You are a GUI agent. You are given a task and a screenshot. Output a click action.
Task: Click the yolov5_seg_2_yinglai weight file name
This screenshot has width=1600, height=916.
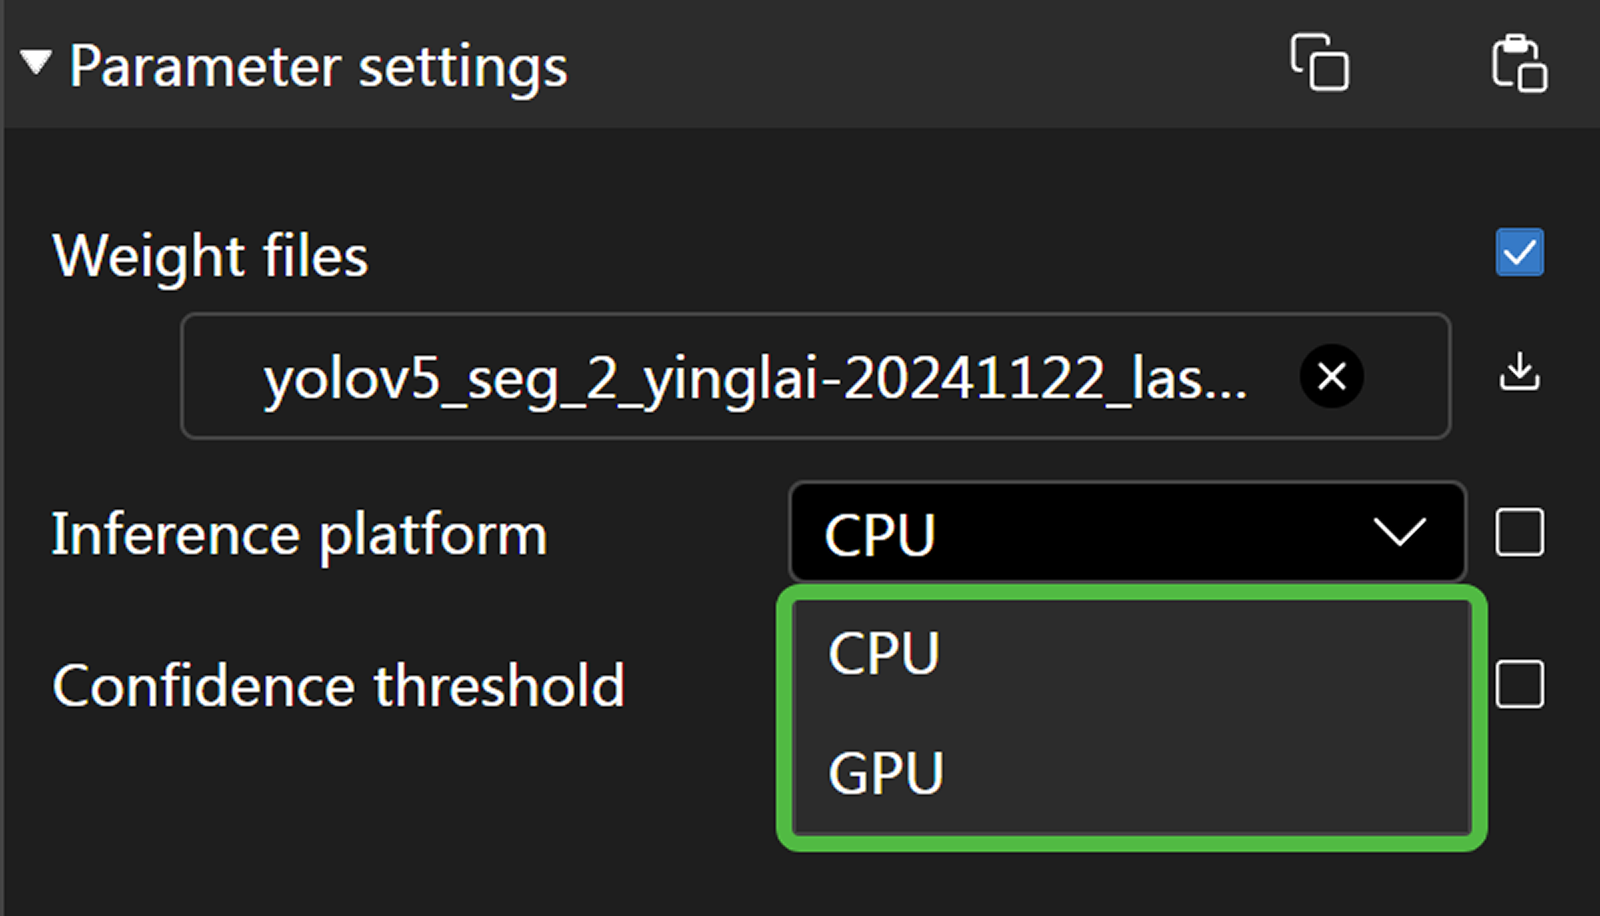tap(755, 379)
